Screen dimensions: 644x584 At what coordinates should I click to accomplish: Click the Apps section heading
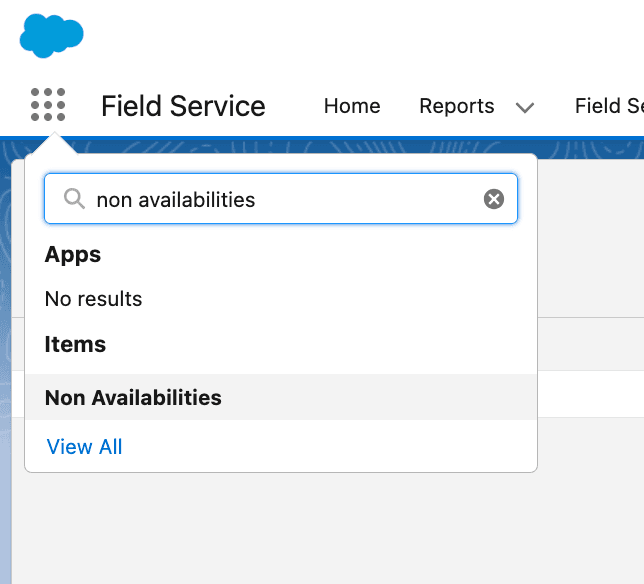point(73,255)
